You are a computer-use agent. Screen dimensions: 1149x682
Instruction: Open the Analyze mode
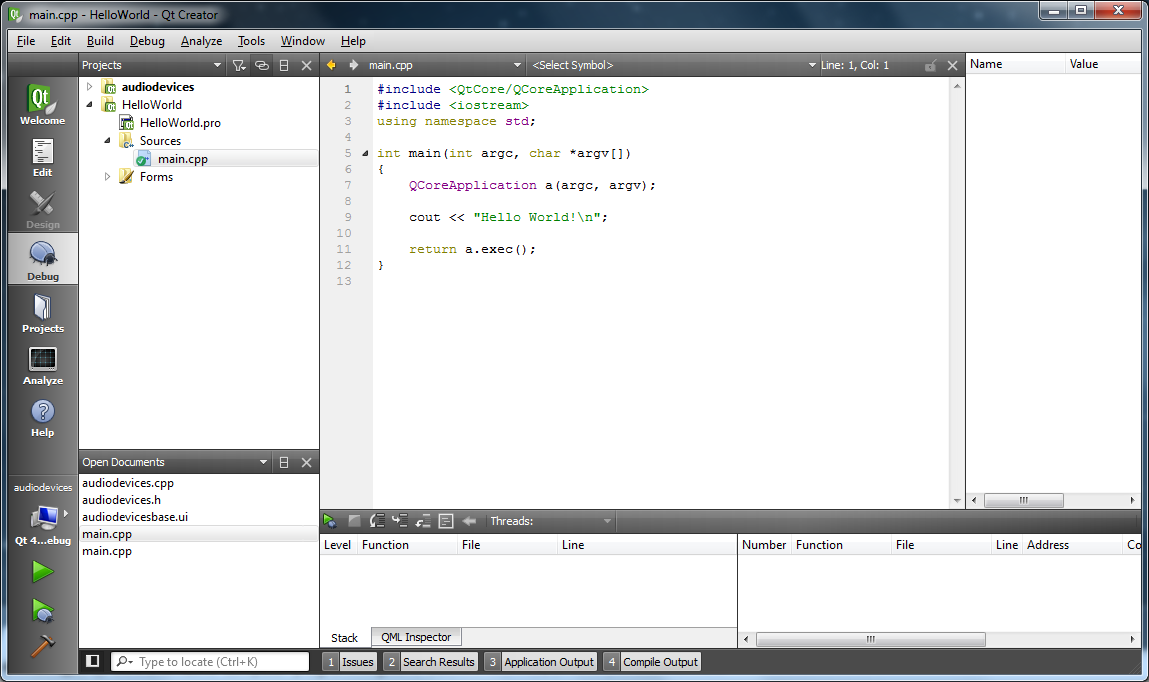pos(43,365)
